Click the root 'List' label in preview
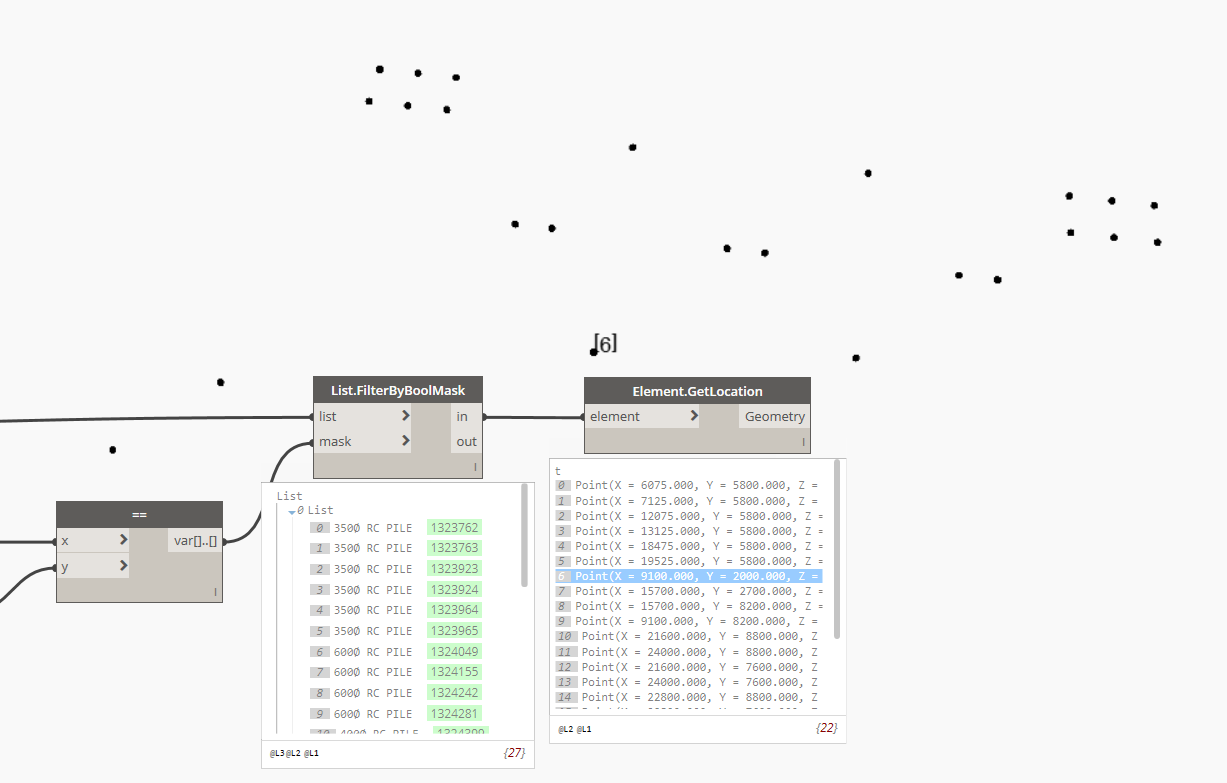This screenshot has height=783, width=1227. click(x=290, y=496)
